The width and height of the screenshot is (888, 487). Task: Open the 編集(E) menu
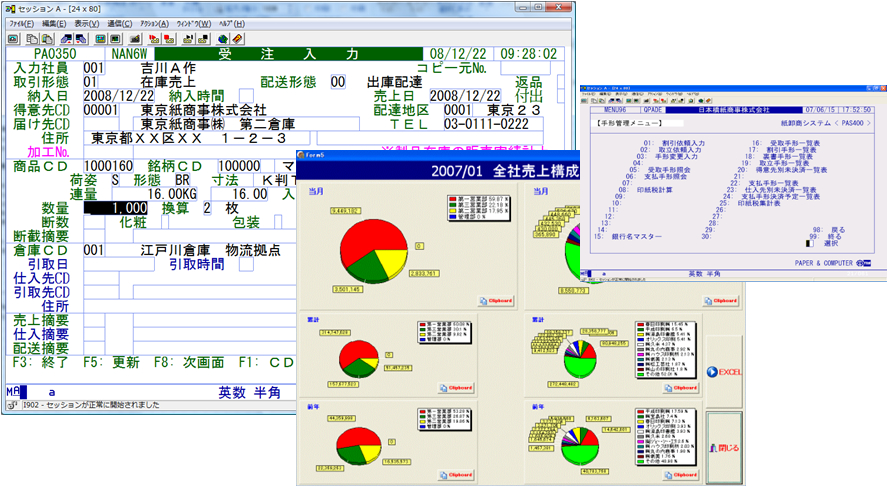pyautogui.click(x=54, y=24)
